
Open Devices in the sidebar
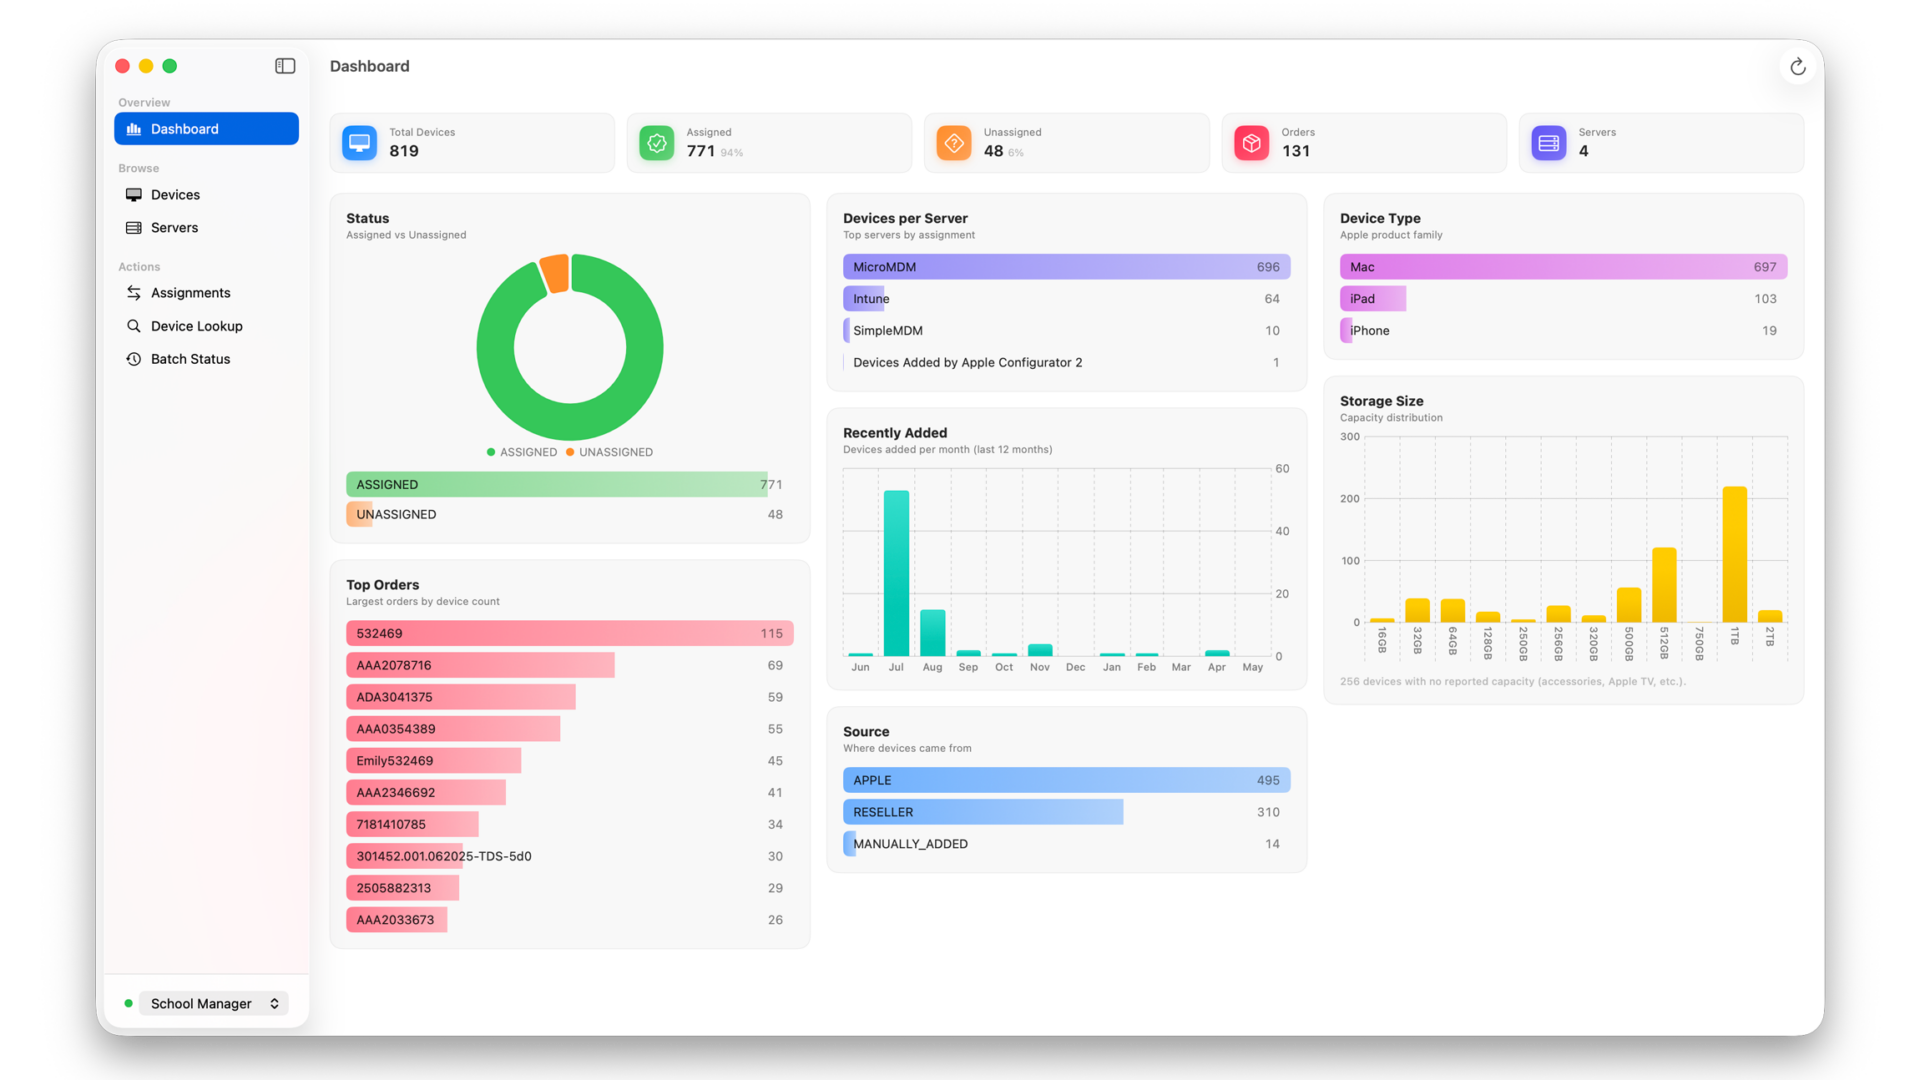coord(206,195)
